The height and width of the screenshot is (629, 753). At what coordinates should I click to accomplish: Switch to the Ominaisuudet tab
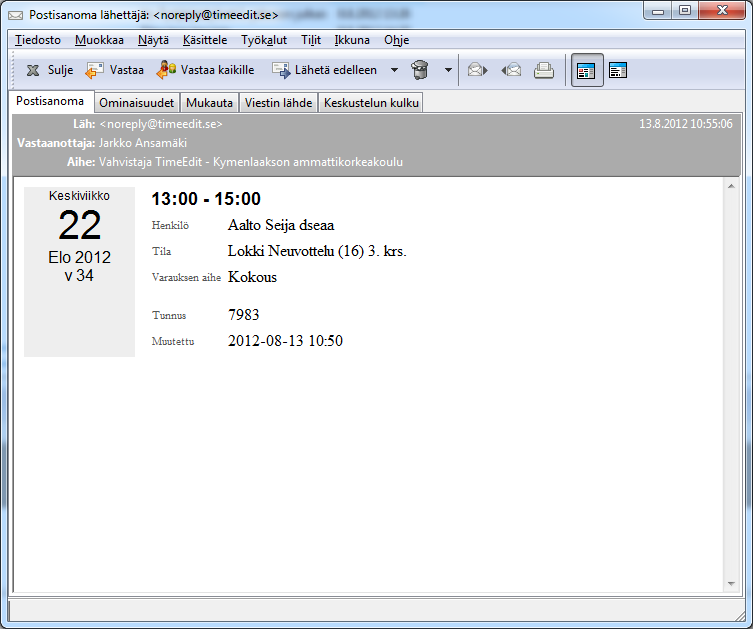pyautogui.click(x=136, y=103)
